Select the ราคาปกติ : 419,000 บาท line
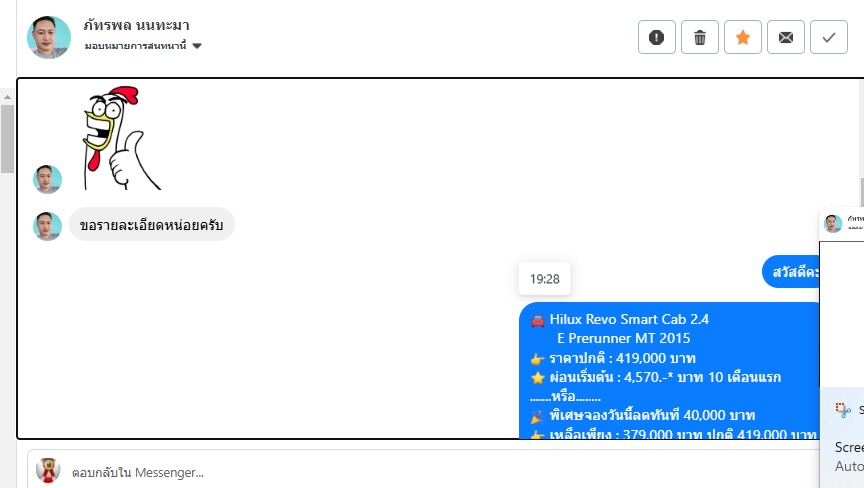This screenshot has width=864, height=488. (x=613, y=358)
